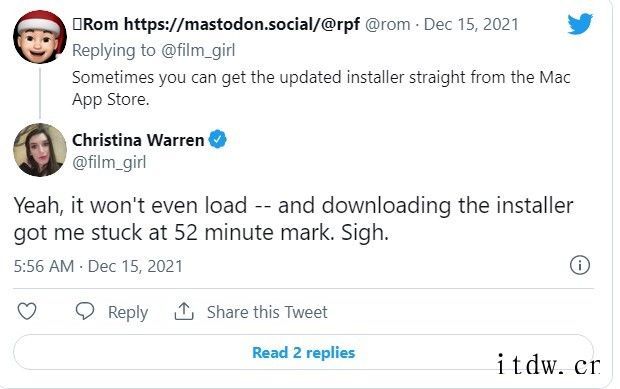The image size is (620, 389).
Task: Click the Rom mastodon.social display name
Action: [x=216, y=24]
